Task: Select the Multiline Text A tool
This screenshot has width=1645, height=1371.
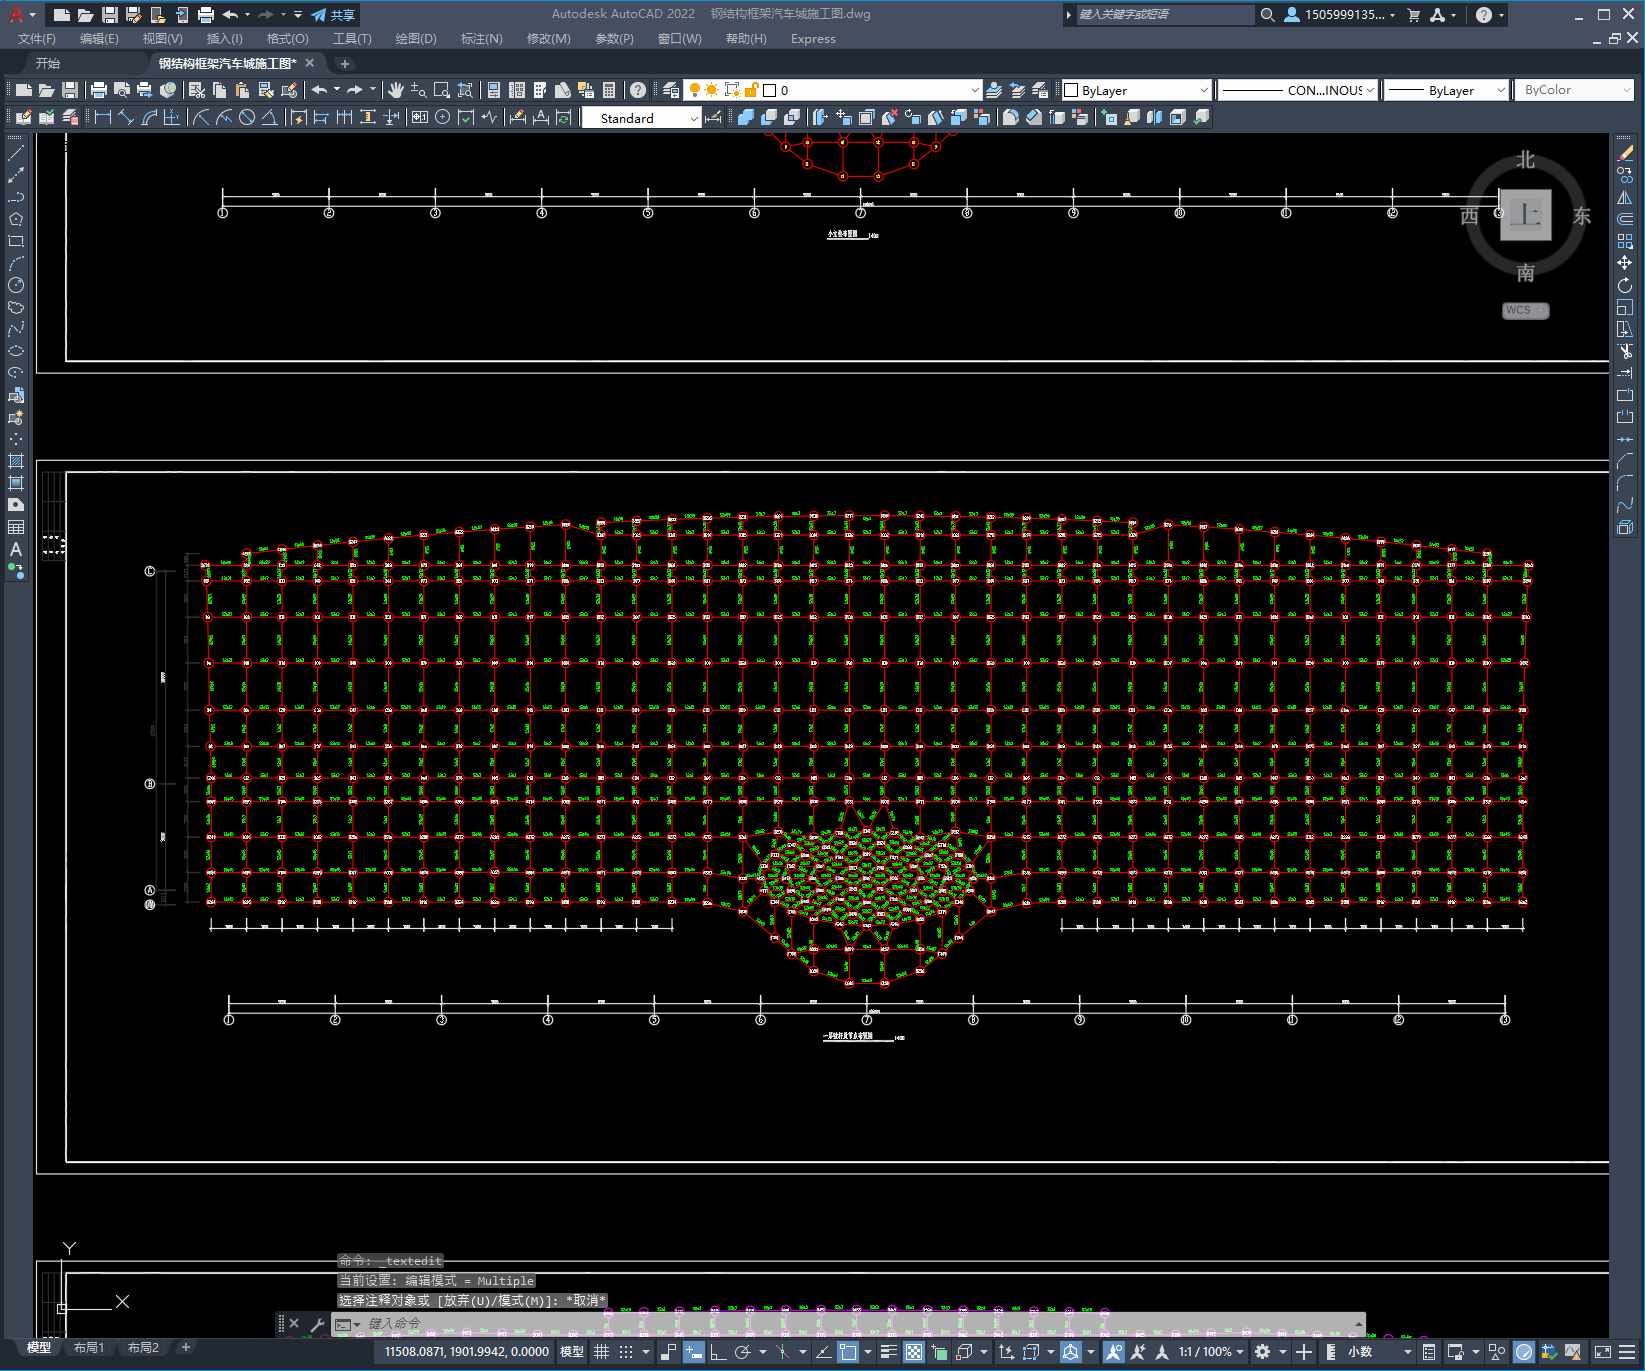Action: (x=16, y=549)
